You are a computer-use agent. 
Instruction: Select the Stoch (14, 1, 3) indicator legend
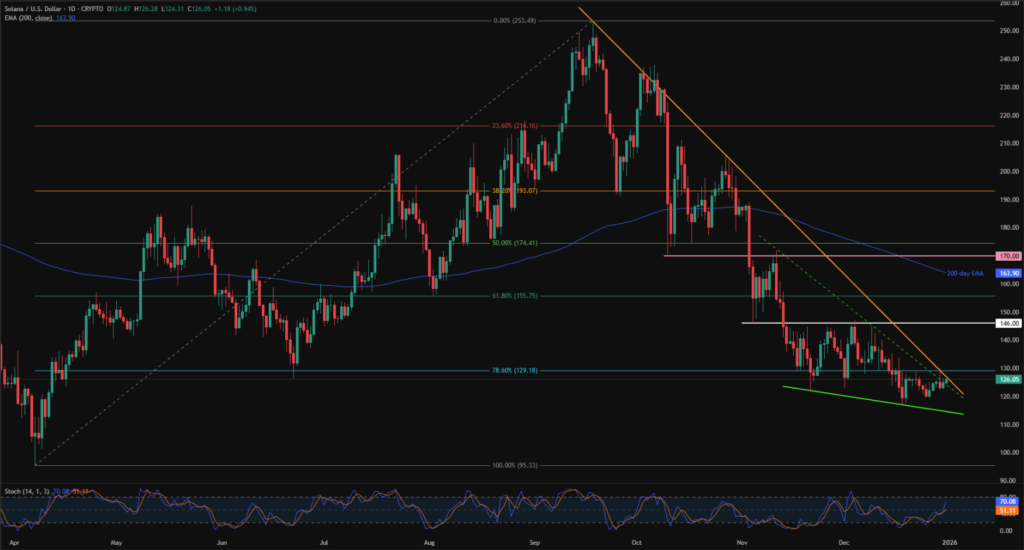point(28,491)
